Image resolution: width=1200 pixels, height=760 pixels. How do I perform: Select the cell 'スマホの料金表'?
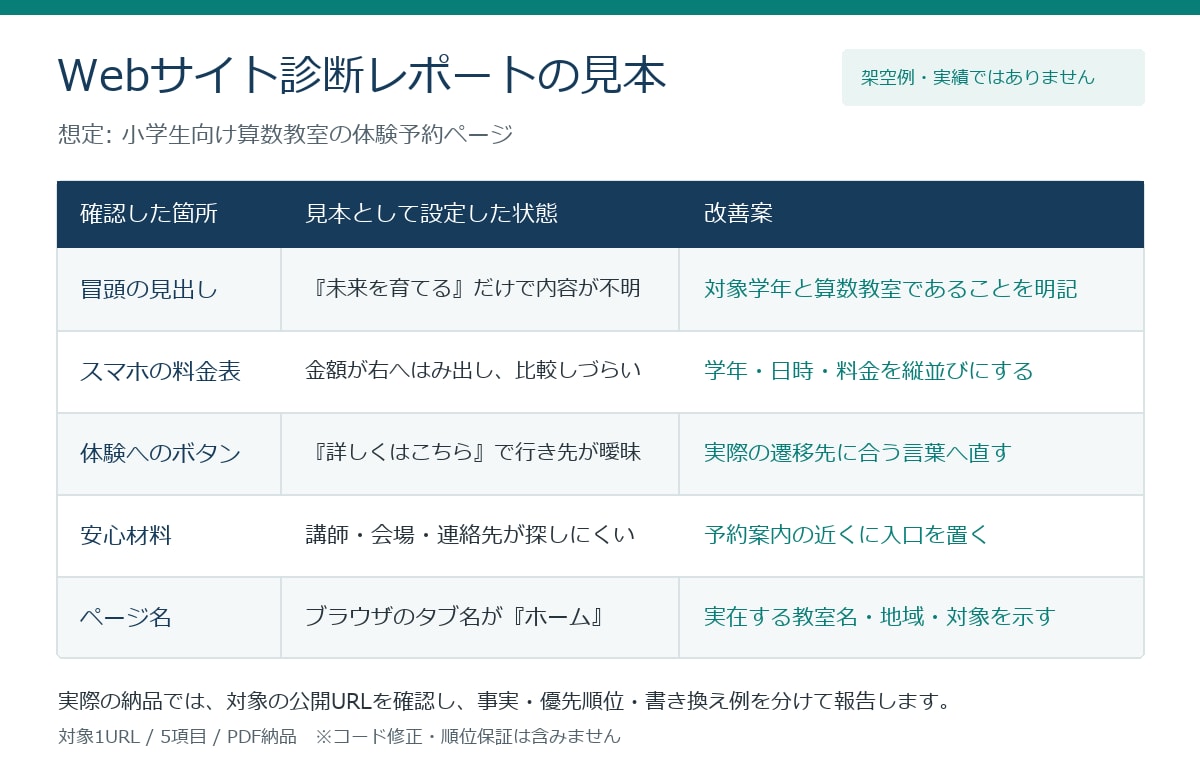pyautogui.click(x=169, y=372)
